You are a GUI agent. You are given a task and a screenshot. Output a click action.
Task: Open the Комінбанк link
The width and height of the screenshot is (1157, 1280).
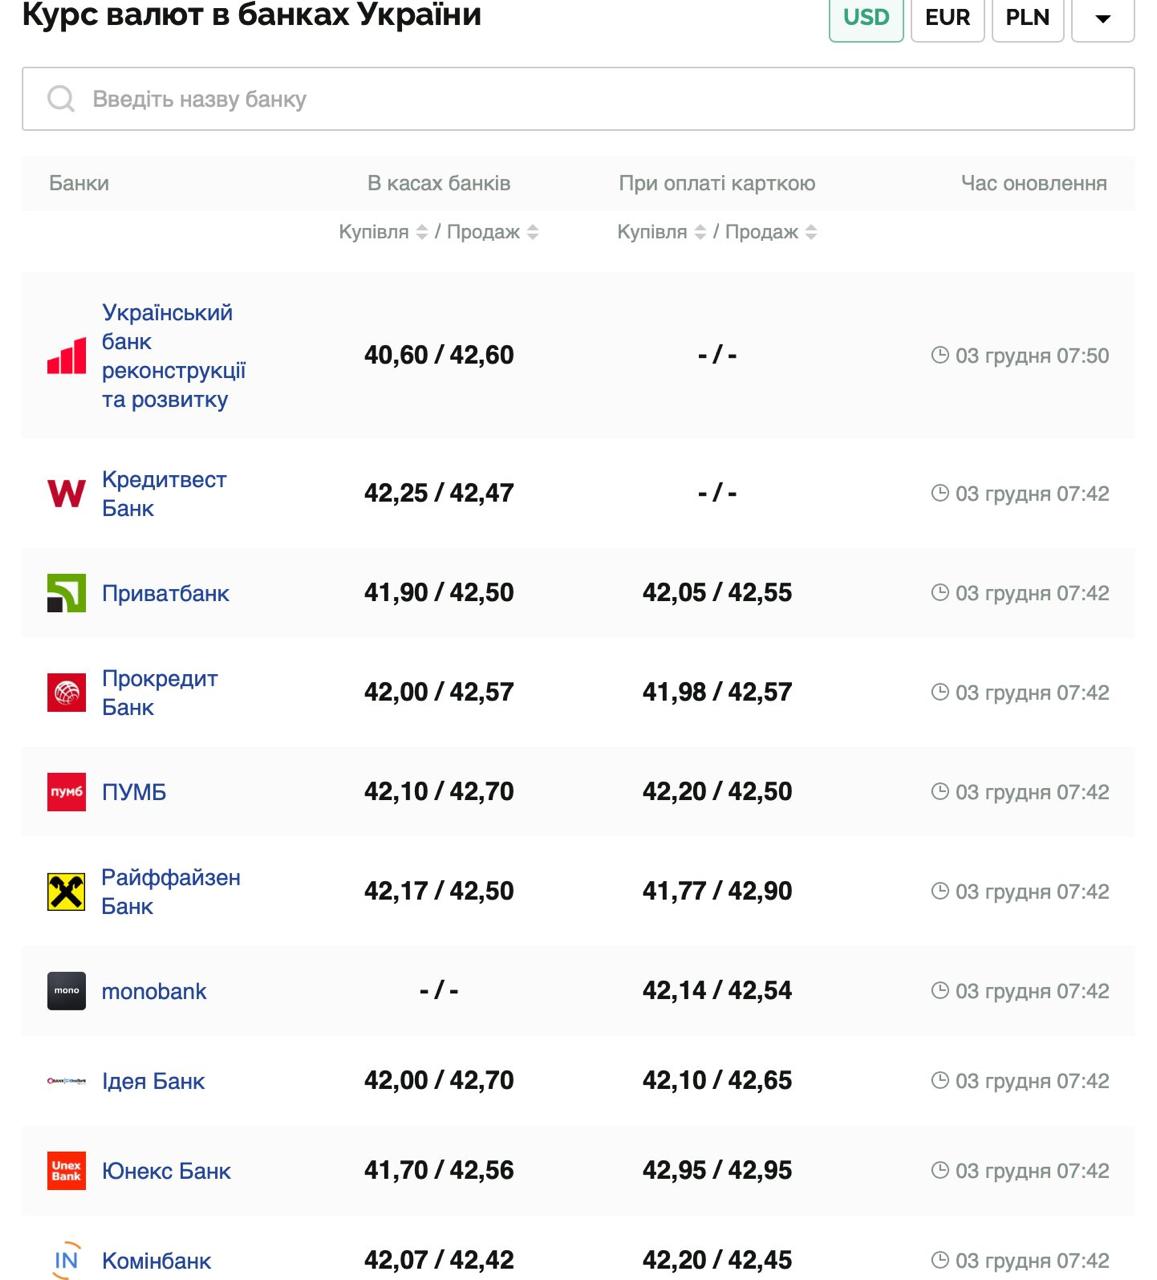[x=157, y=1261]
